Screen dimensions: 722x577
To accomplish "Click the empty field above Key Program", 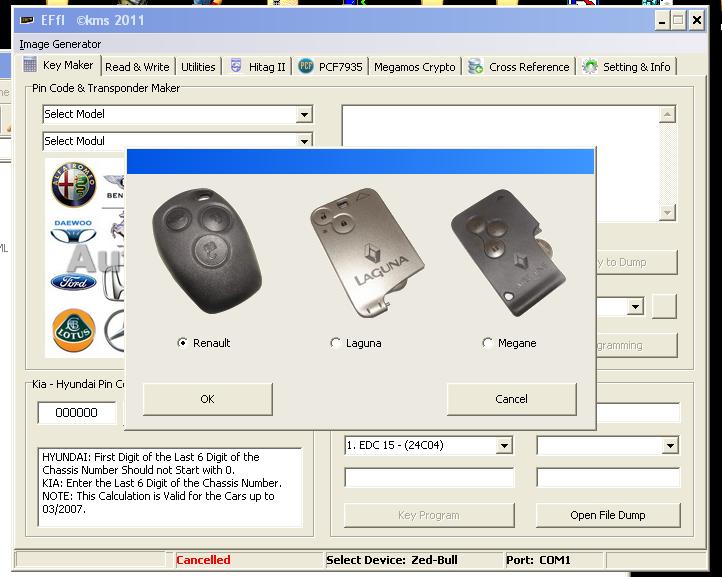I will click(429, 478).
